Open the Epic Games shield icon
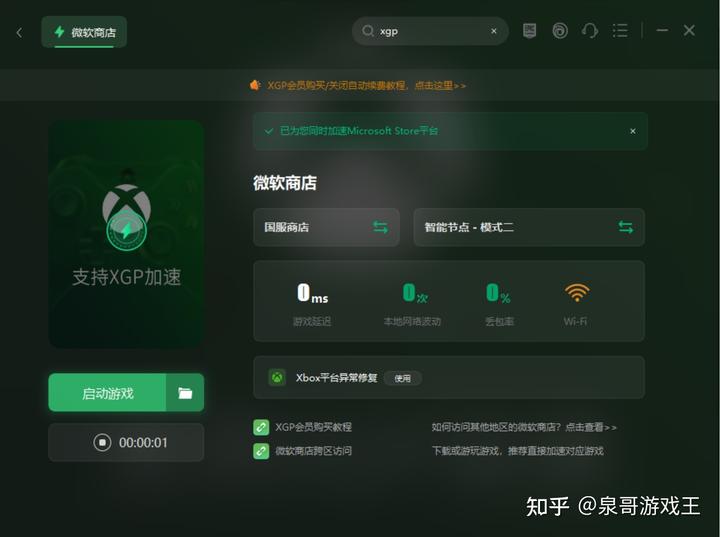720x537 pixels. [x=529, y=31]
